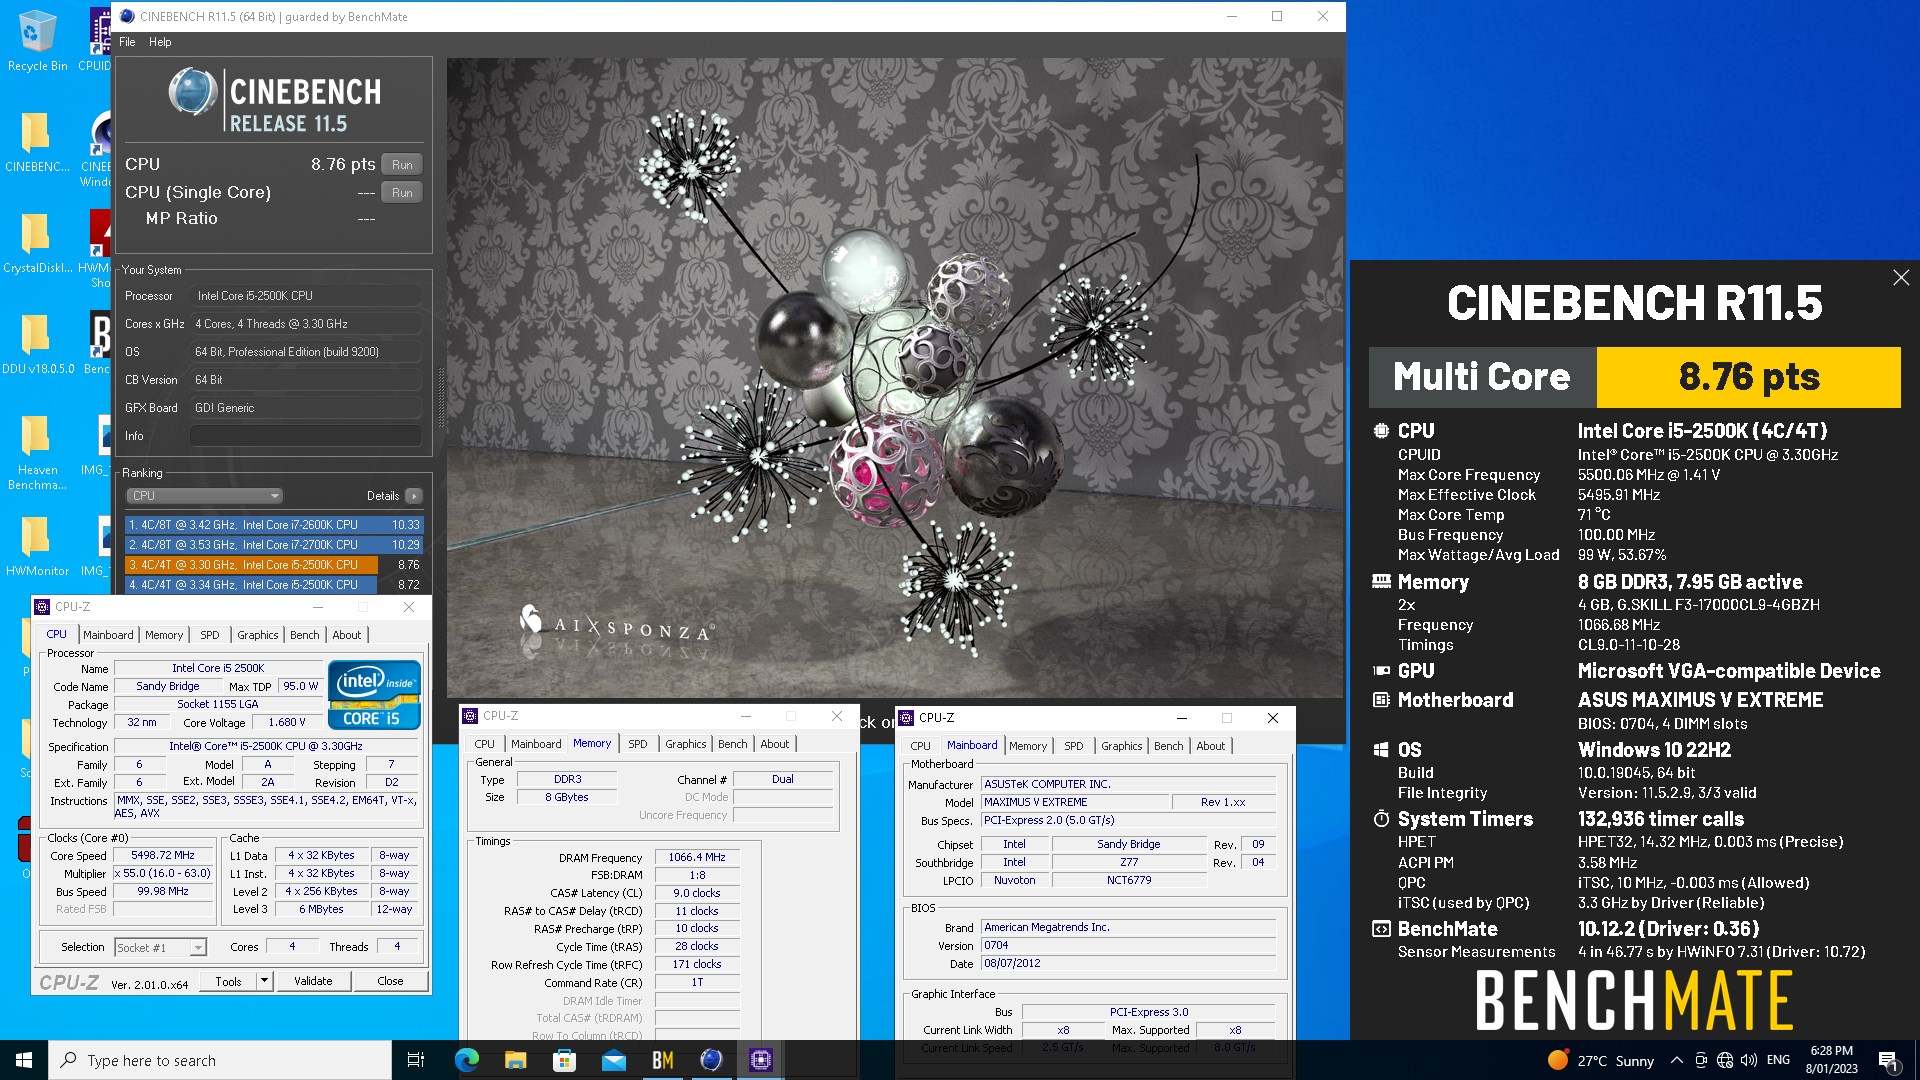1920x1080 pixels.
Task: Click the Info input field in Cinebench
Action: 305,436
